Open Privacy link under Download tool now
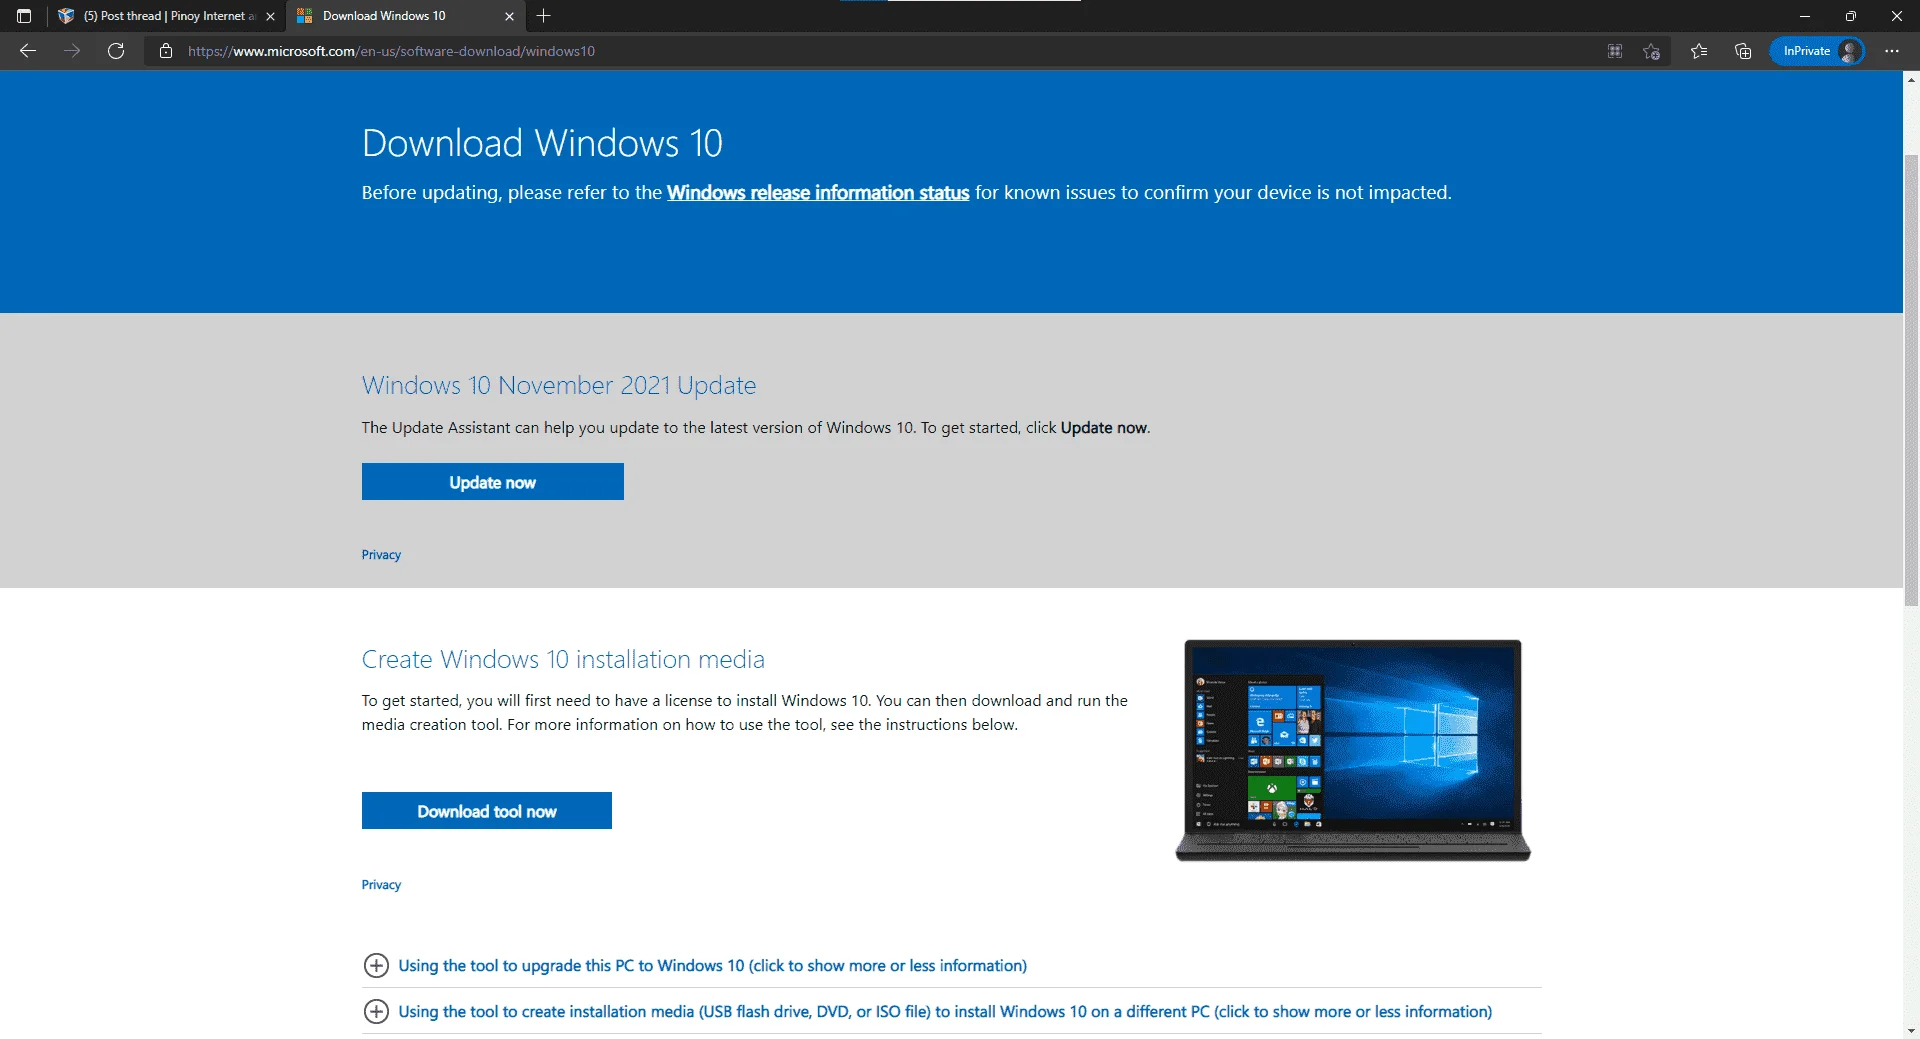 pos(381,885)
